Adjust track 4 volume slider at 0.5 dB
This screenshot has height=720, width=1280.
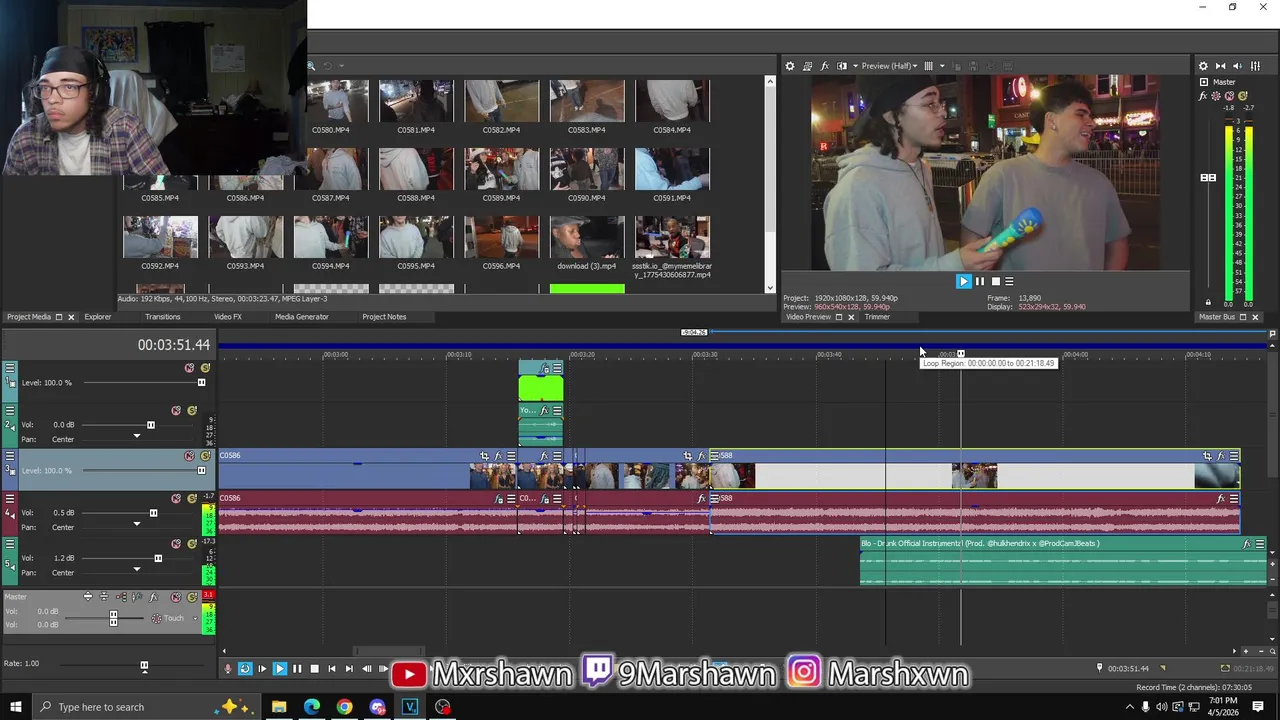[153, 513]
